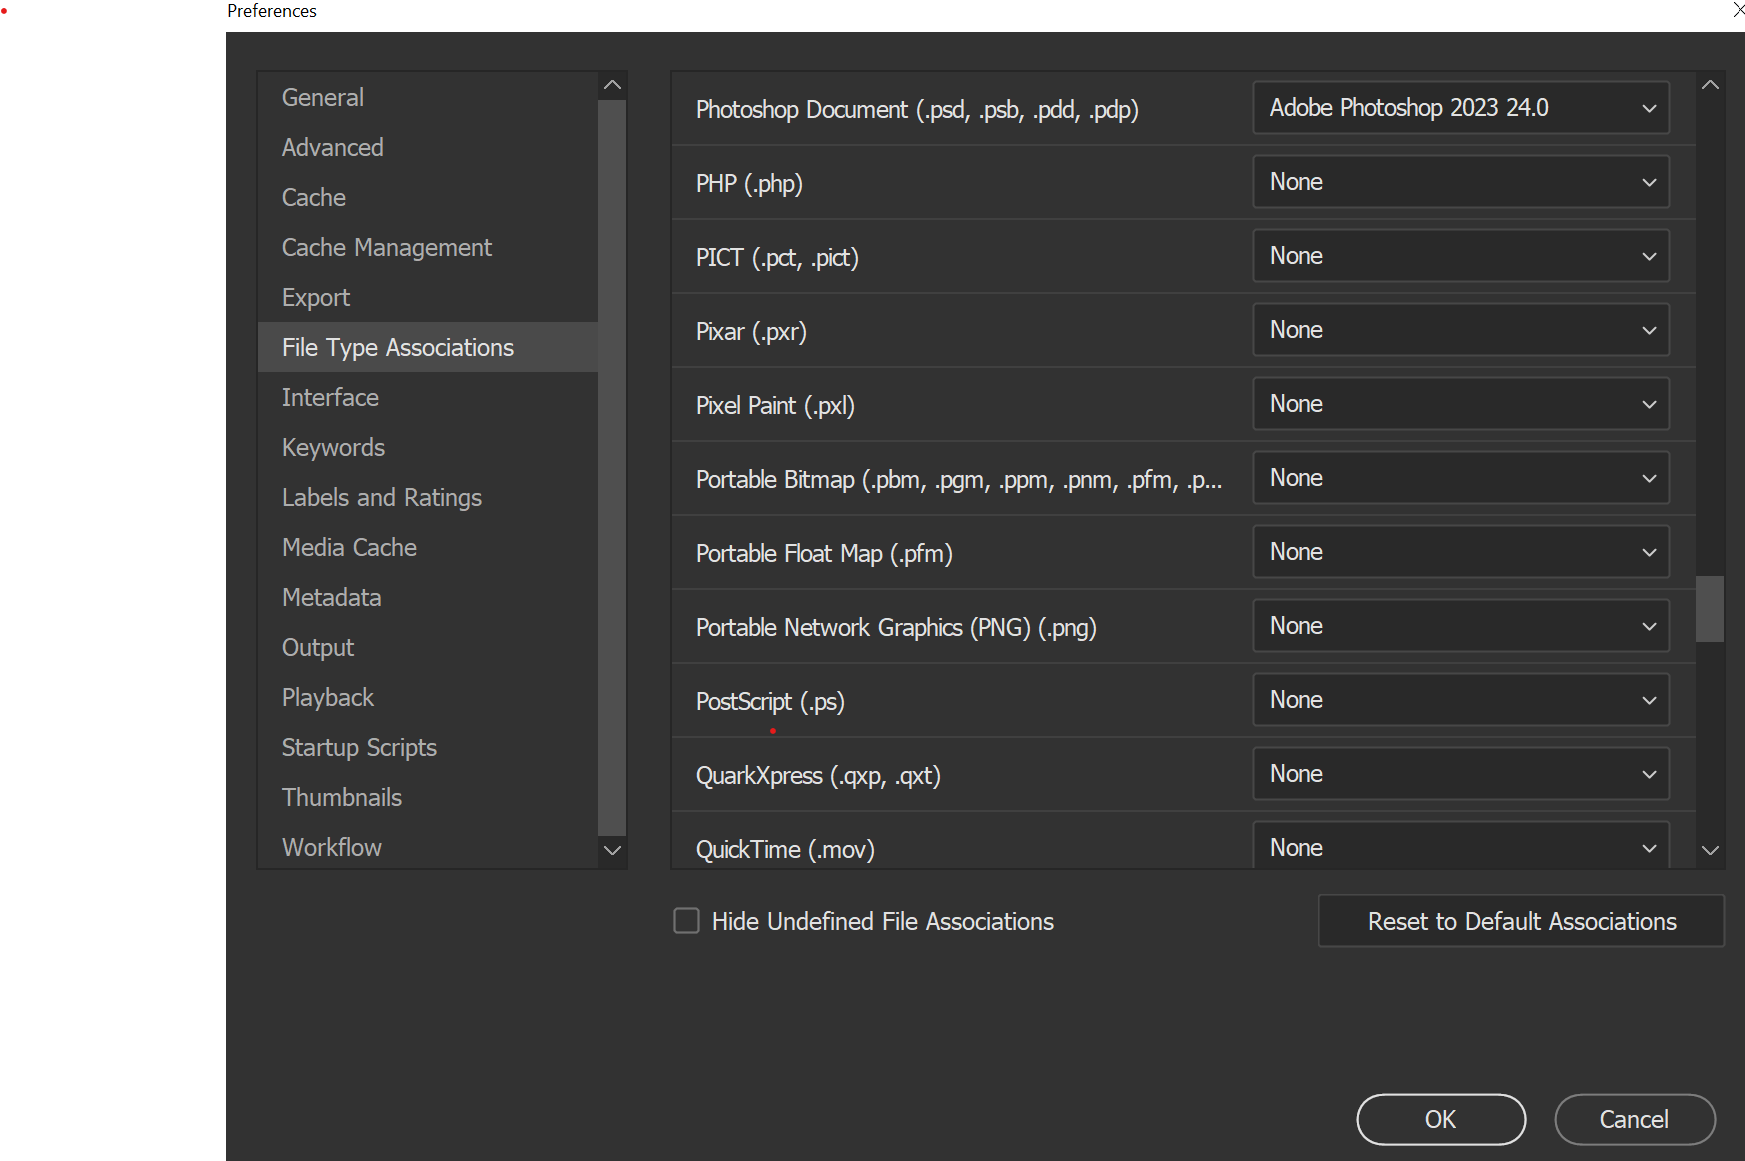This screenshot has width=1745, height=1161.
Task: Cancel the Preferences dialog
Action: click(1634, 1119)
